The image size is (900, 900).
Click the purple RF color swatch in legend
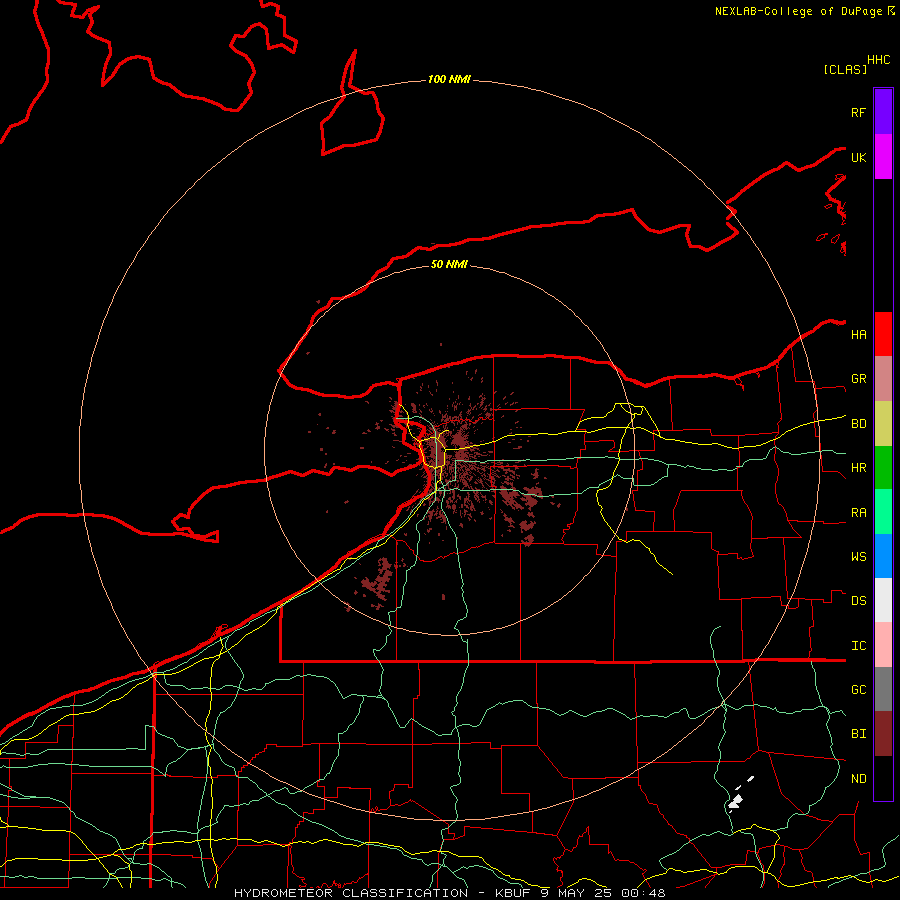point(883,112)
